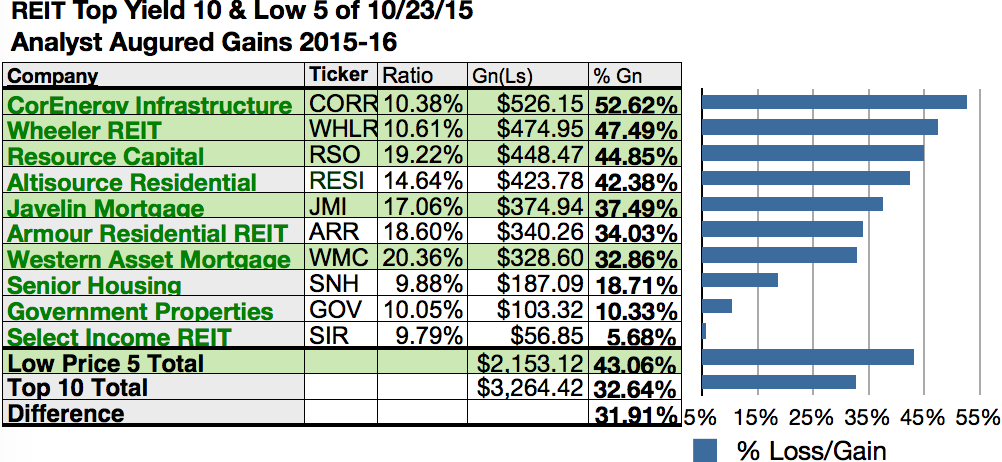1002x462 pixels.
Task: Open the Western Asset Mortgage link
Action: pyautogui.click(x=149, y=260)
